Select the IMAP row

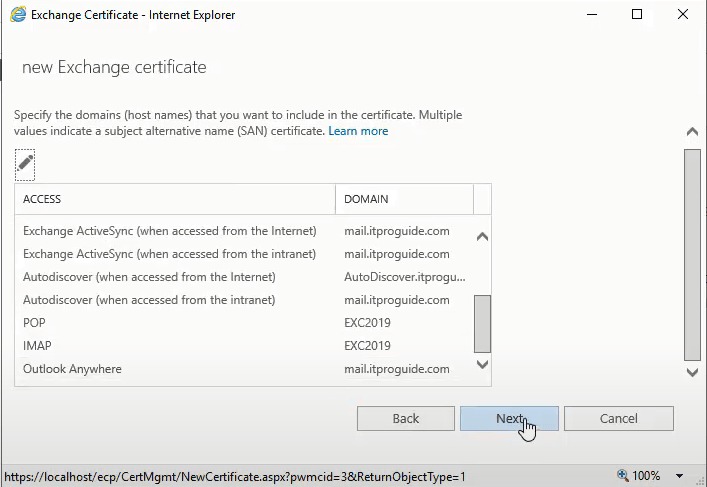click(x=244, y=346)
